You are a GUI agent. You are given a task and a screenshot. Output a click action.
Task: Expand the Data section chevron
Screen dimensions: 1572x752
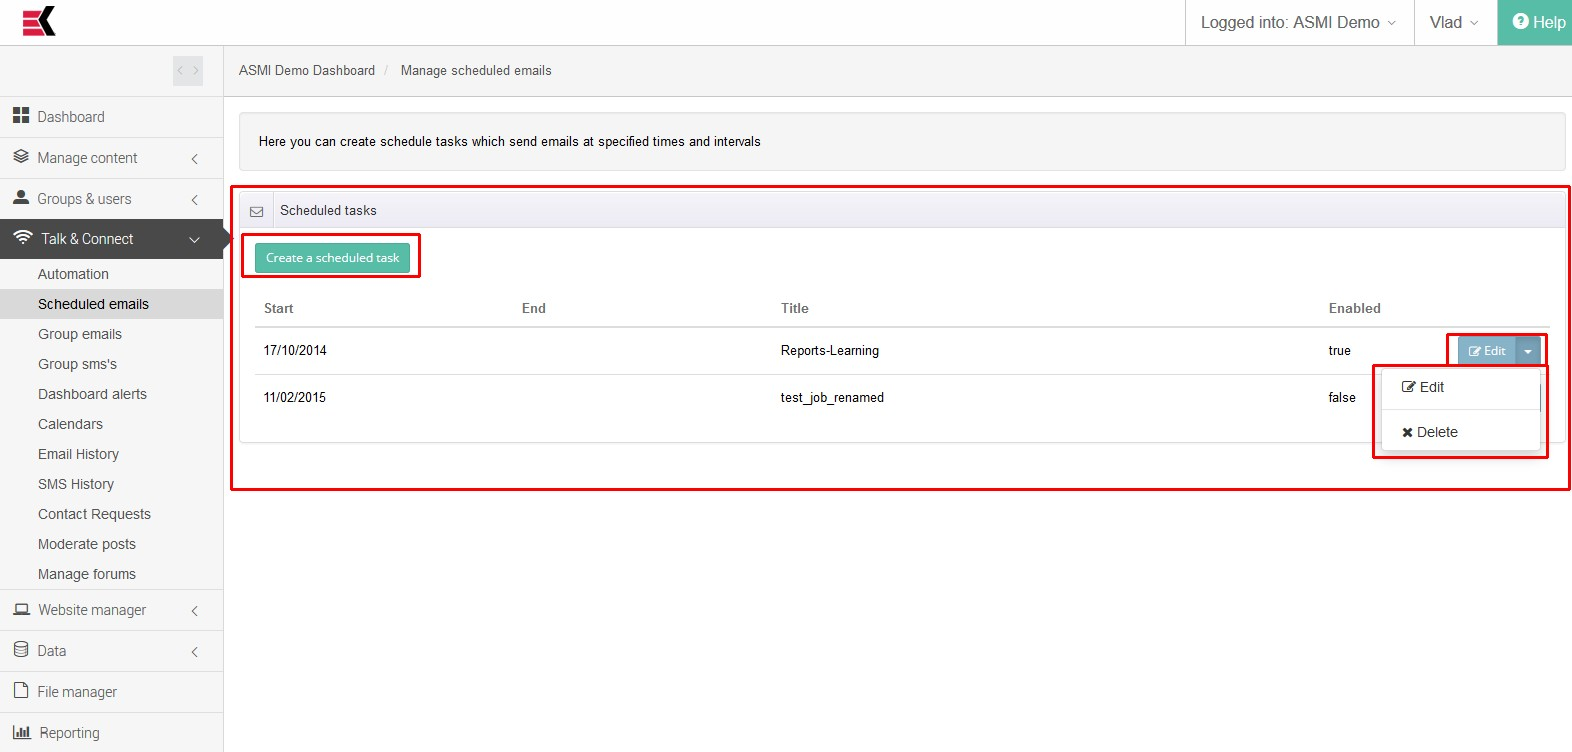[195, 651]
